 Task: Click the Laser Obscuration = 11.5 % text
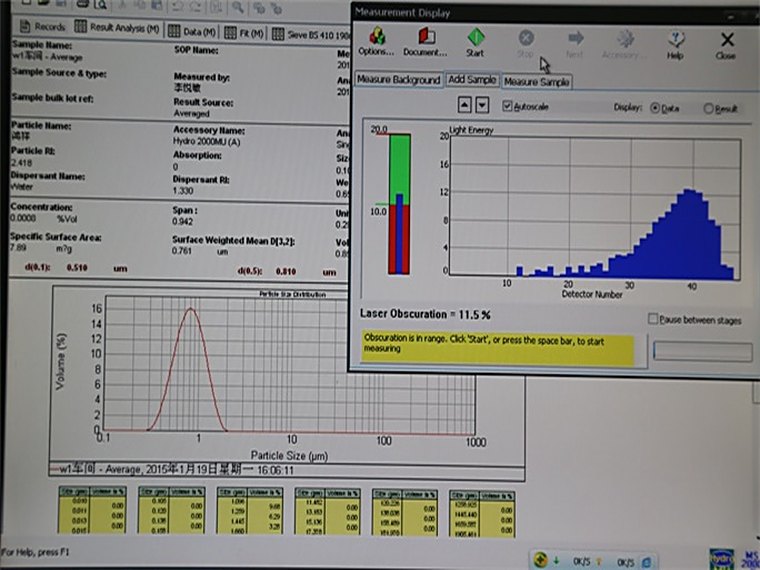click(425, 314)
